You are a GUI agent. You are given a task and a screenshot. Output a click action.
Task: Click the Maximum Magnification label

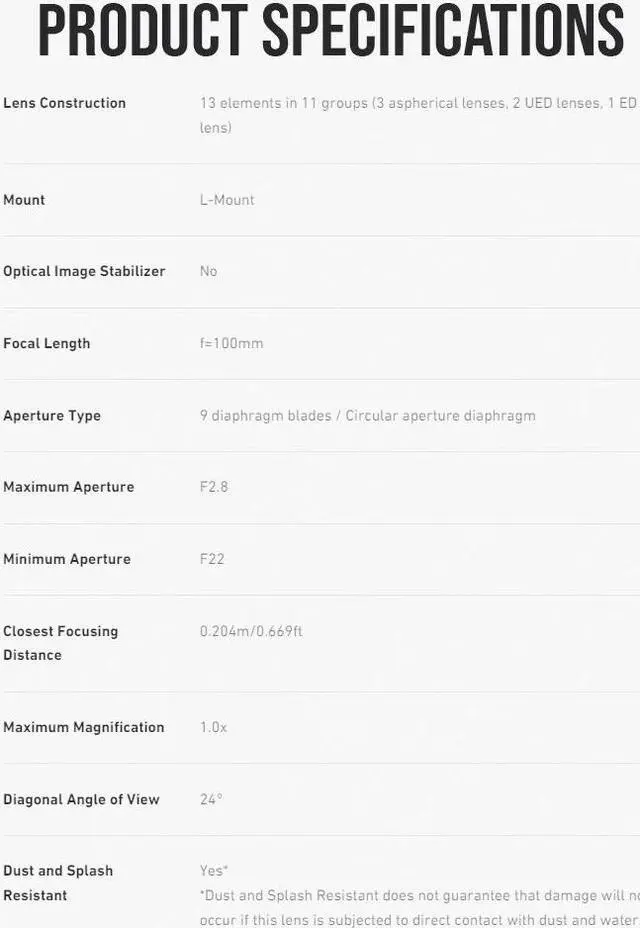pyautogui.click(x=84, y=727)
